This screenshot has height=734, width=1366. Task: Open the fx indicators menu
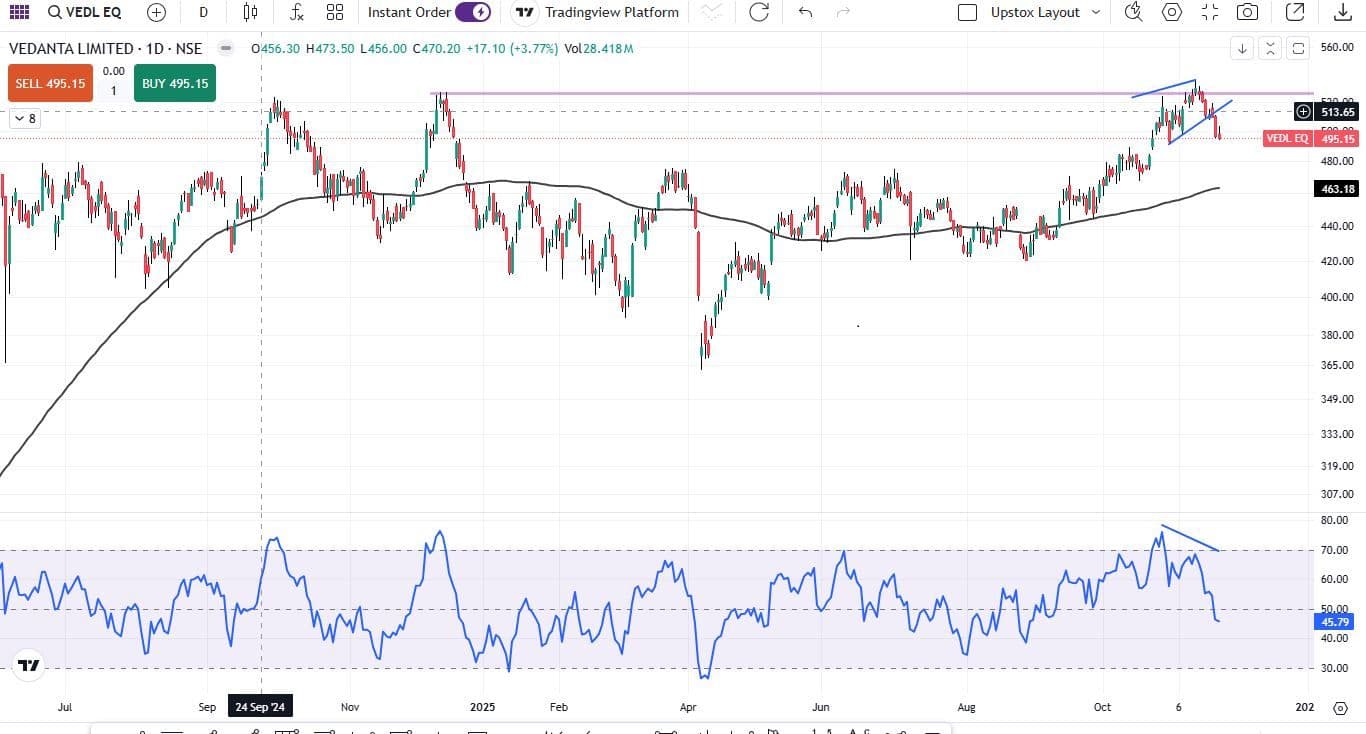tap(297, 13)
